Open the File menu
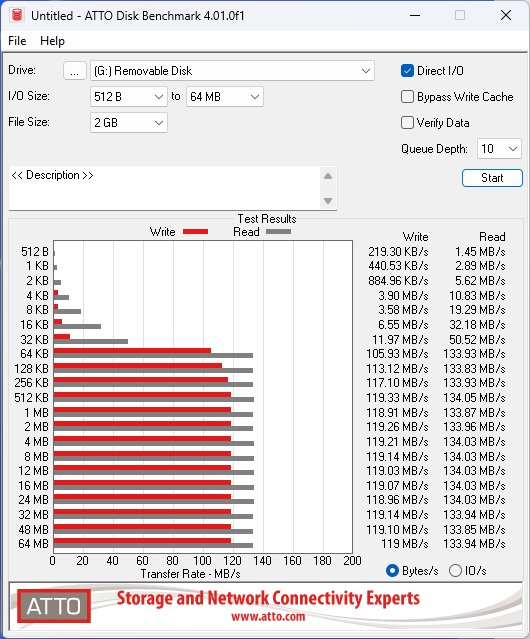530x639 pixels. (17, 41)
